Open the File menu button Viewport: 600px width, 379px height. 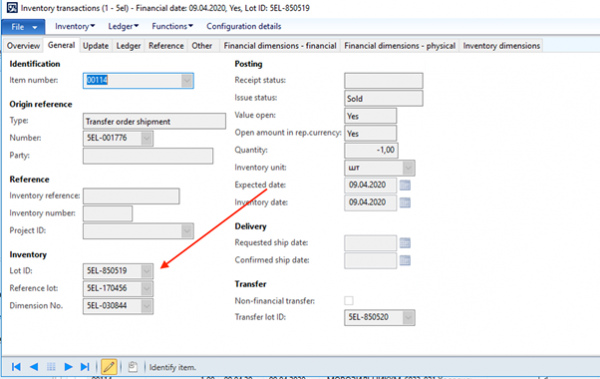point(23,27)
